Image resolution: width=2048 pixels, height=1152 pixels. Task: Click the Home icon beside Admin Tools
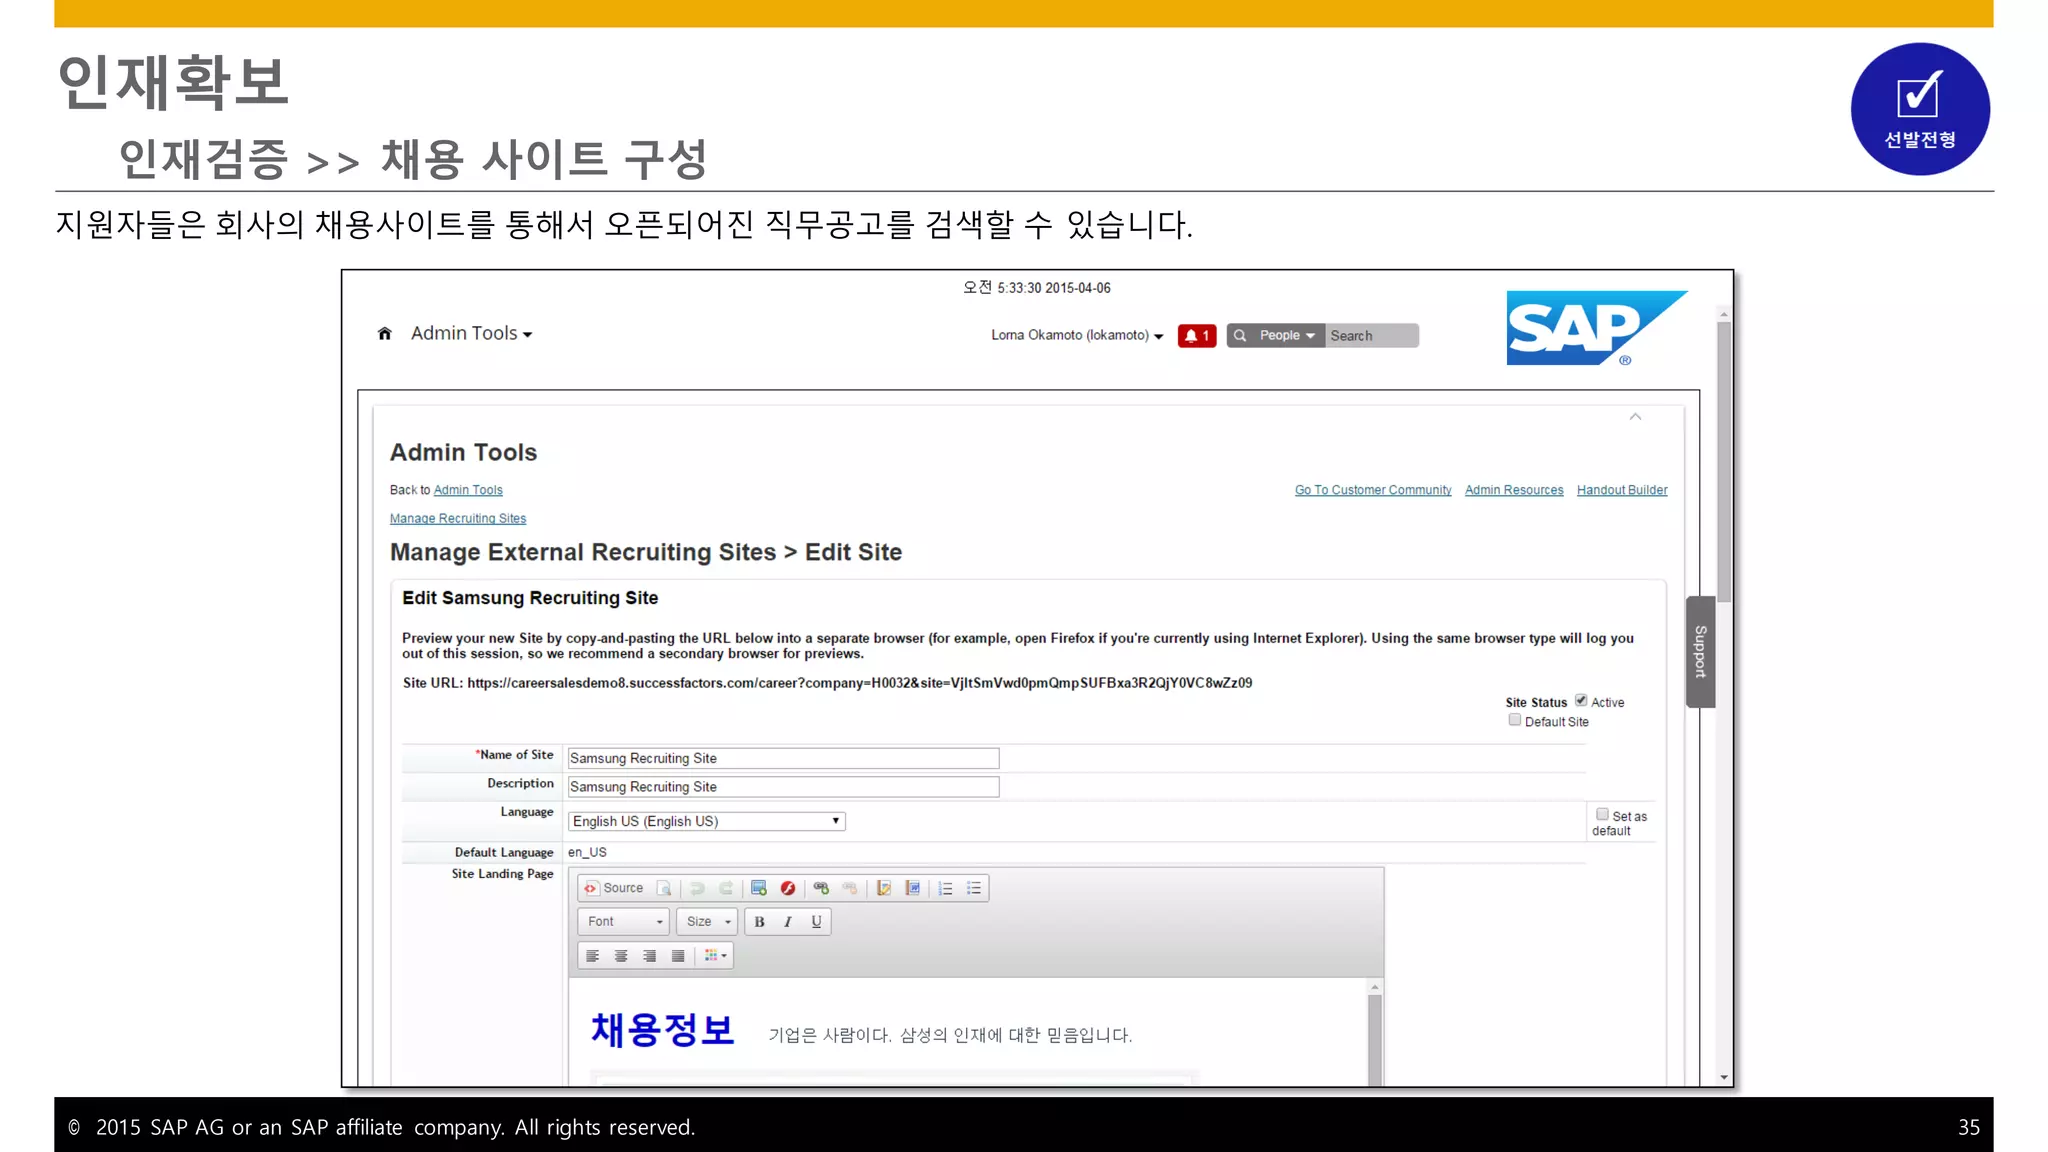point(384,334)
